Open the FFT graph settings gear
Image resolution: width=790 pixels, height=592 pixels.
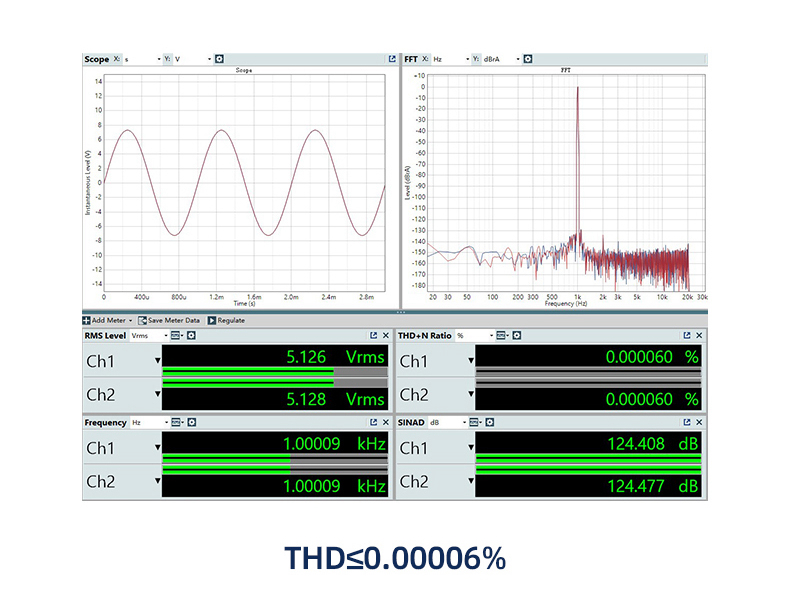(x=528, y=59)
